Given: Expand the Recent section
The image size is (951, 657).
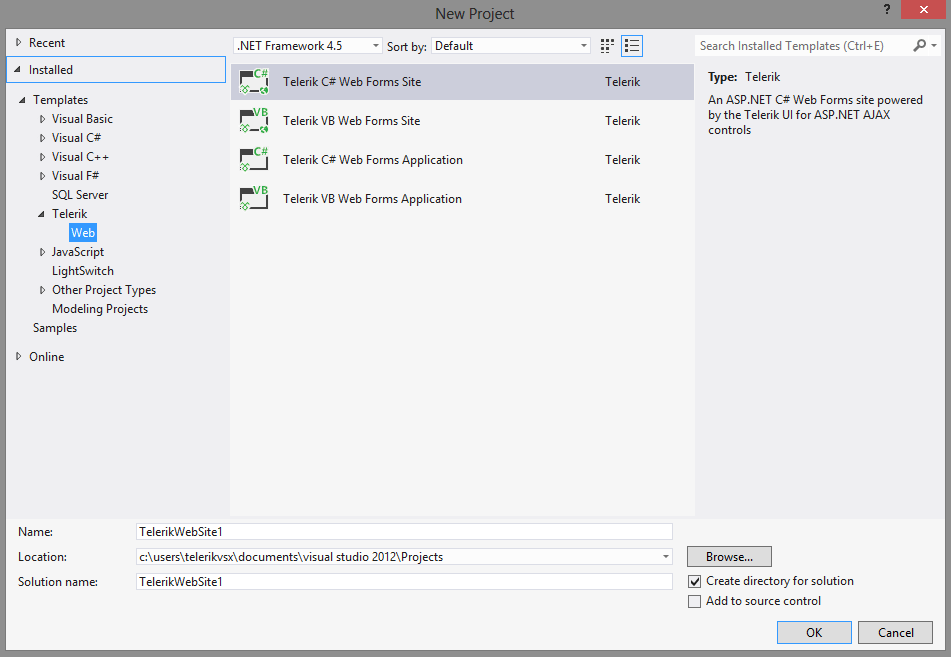Looking at the screenshot, I should [x=19, y=42].
